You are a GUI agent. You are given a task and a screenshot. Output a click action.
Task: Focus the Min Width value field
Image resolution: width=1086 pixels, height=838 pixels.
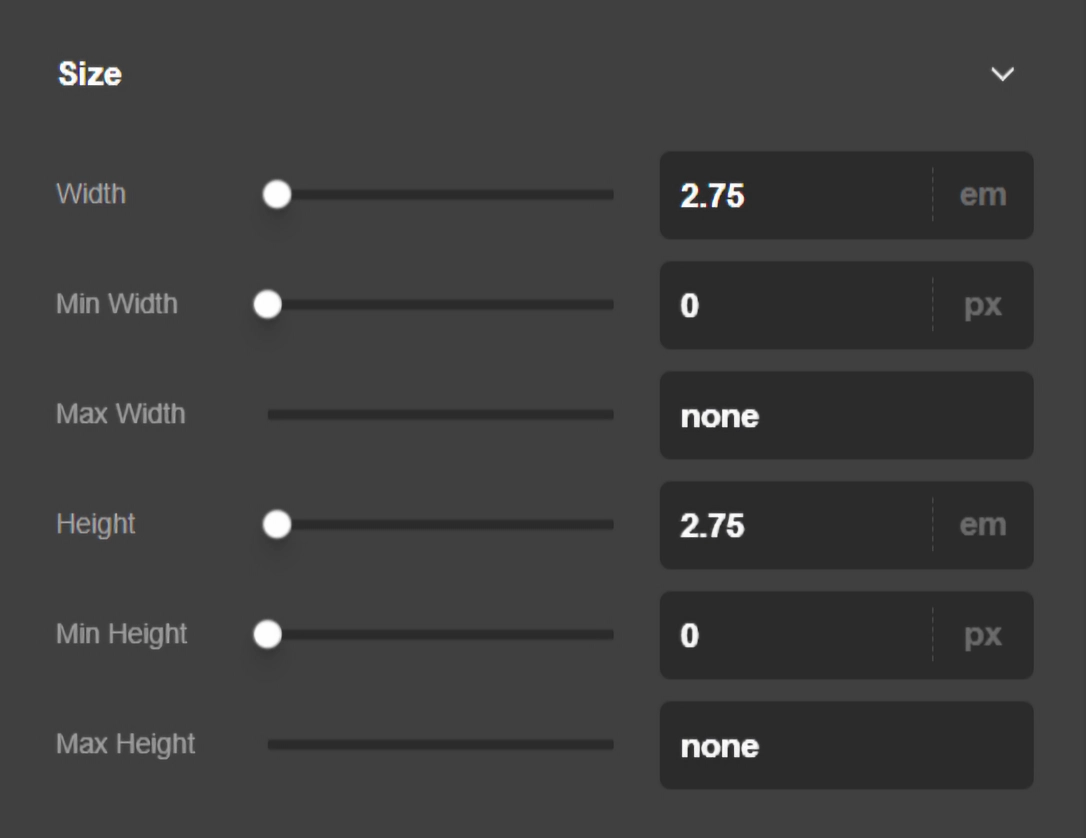pos(790,305)
